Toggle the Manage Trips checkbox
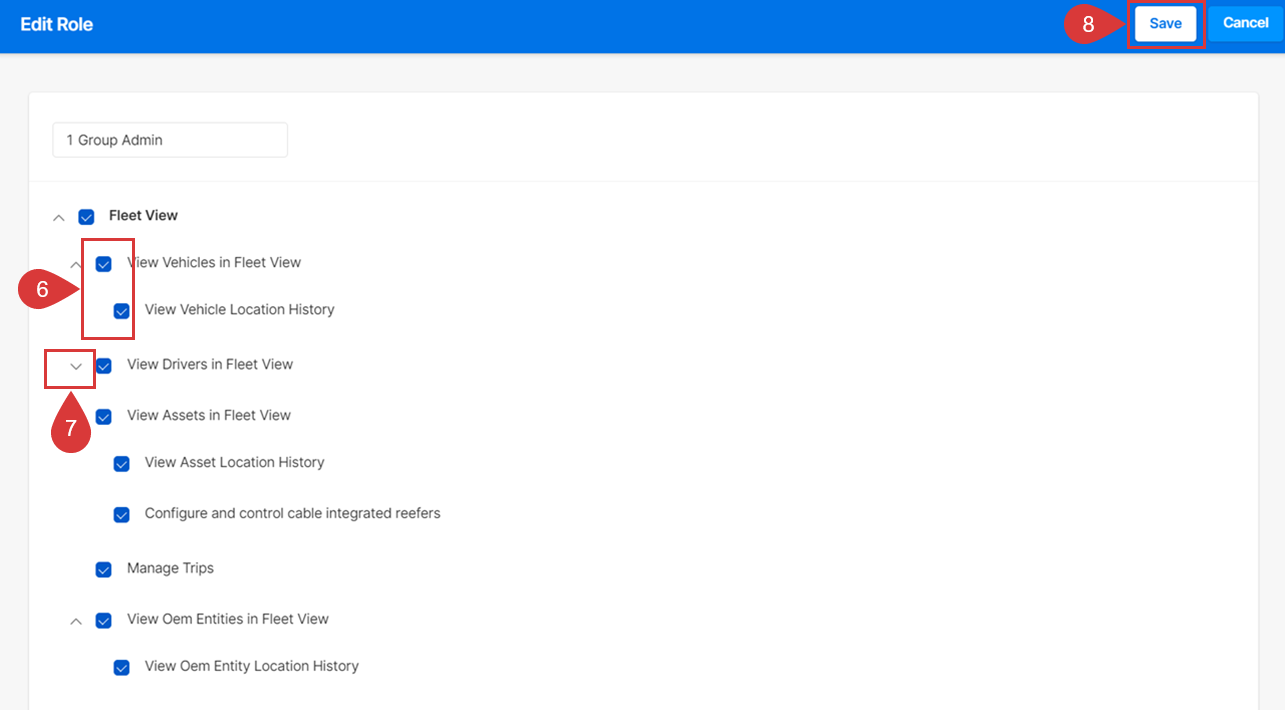This screenshot has width=1285, height=710. (104, 570)
